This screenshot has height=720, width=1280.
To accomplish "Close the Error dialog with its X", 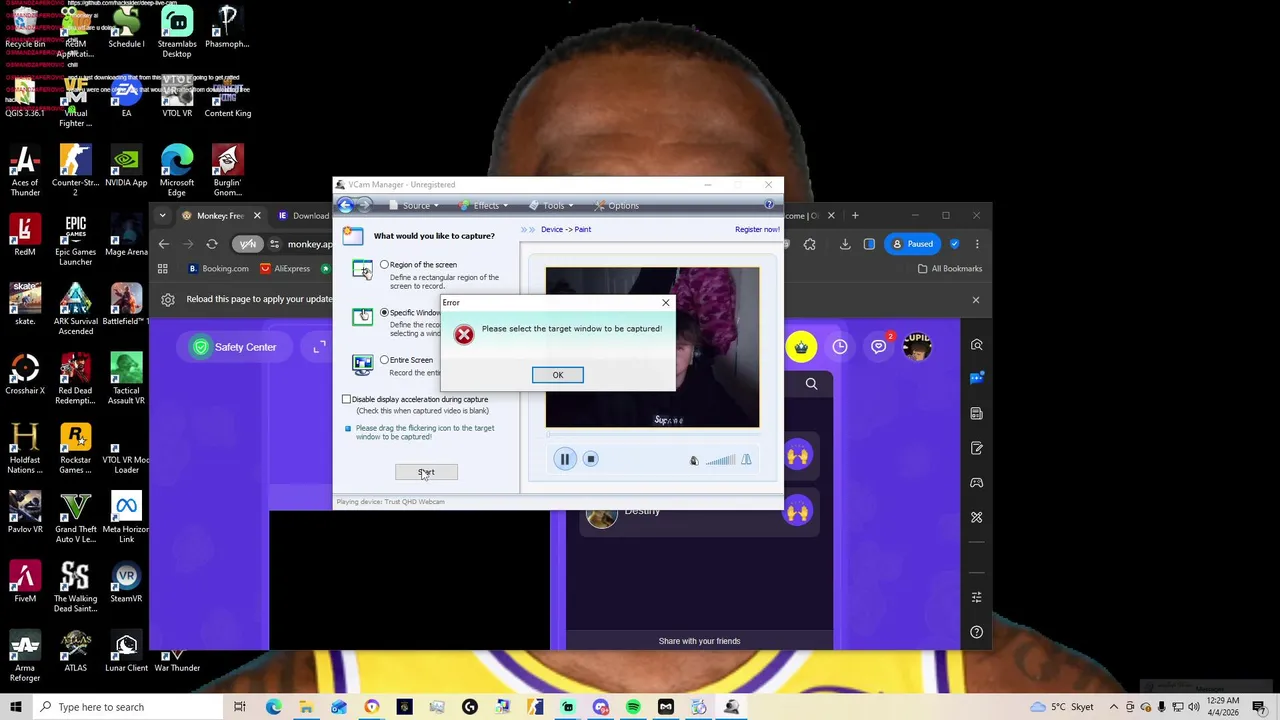I will (665, 302).
